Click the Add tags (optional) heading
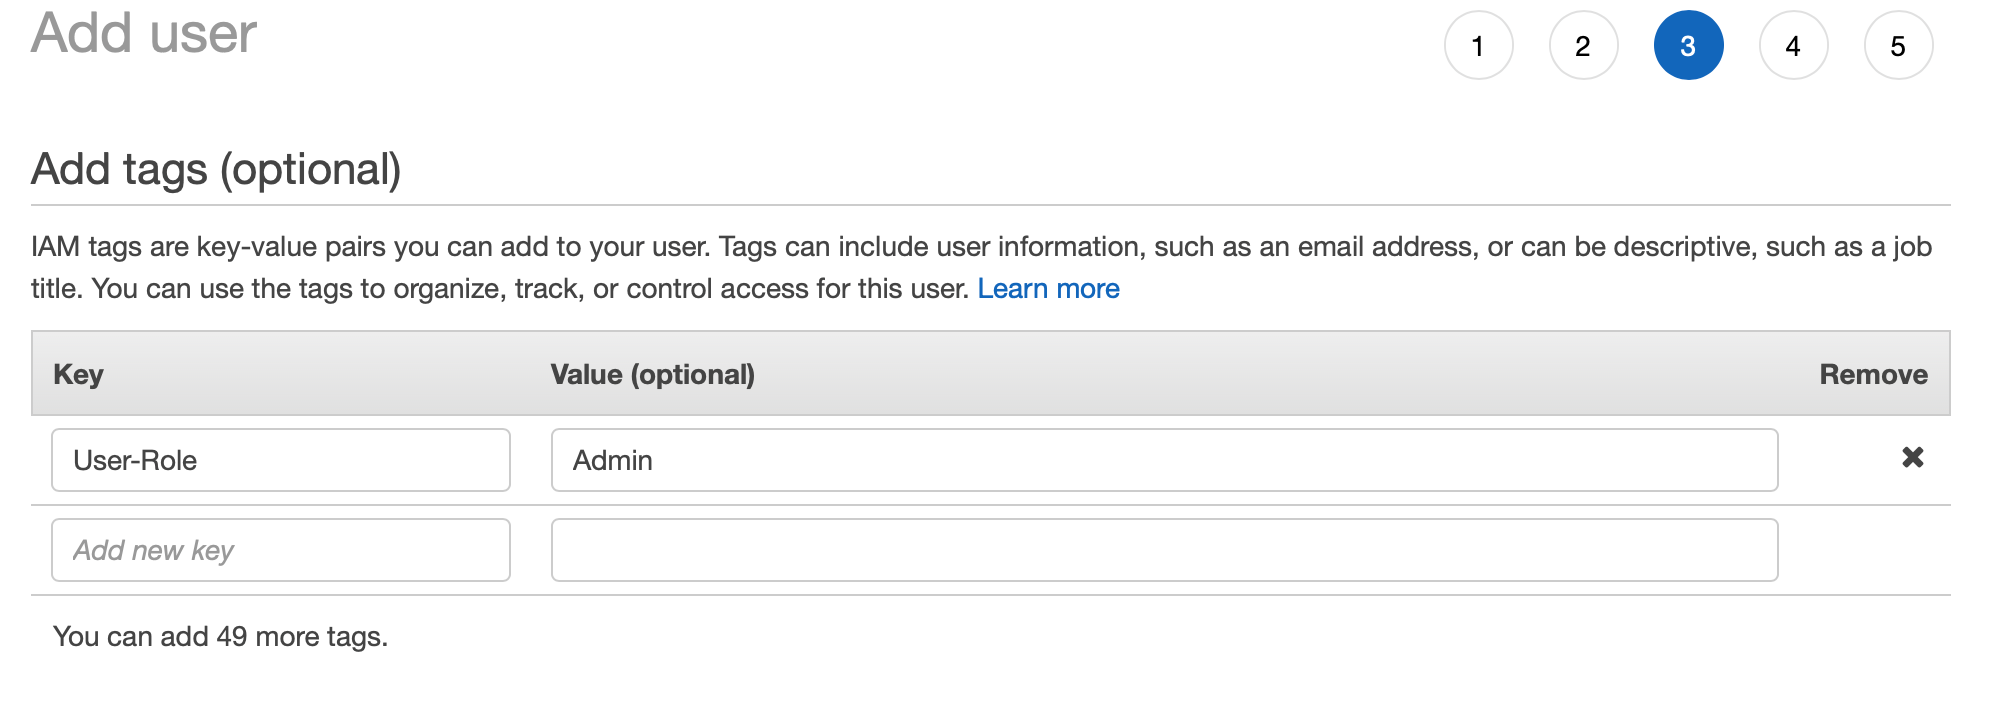The width and height of the screenshot is (1998, 726). 216,168
